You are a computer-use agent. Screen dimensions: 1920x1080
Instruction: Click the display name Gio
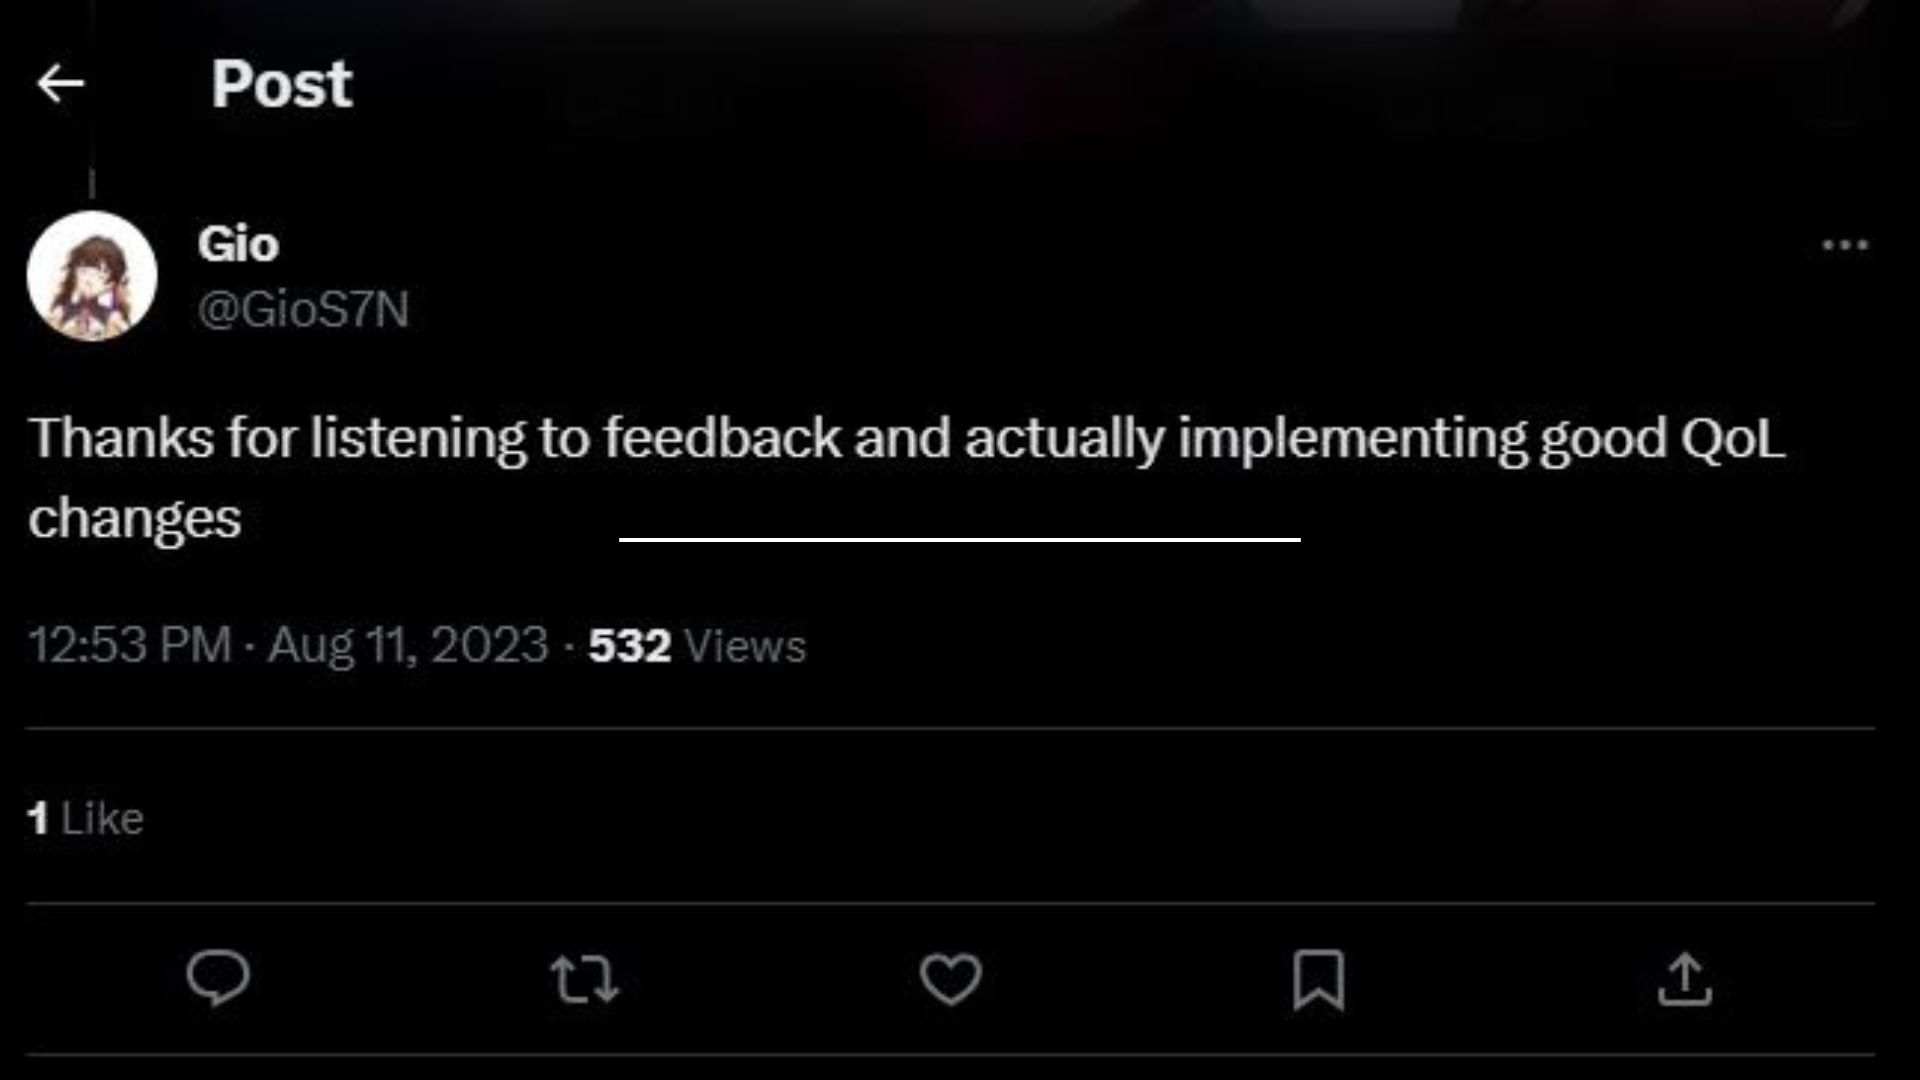coord(238,244)
